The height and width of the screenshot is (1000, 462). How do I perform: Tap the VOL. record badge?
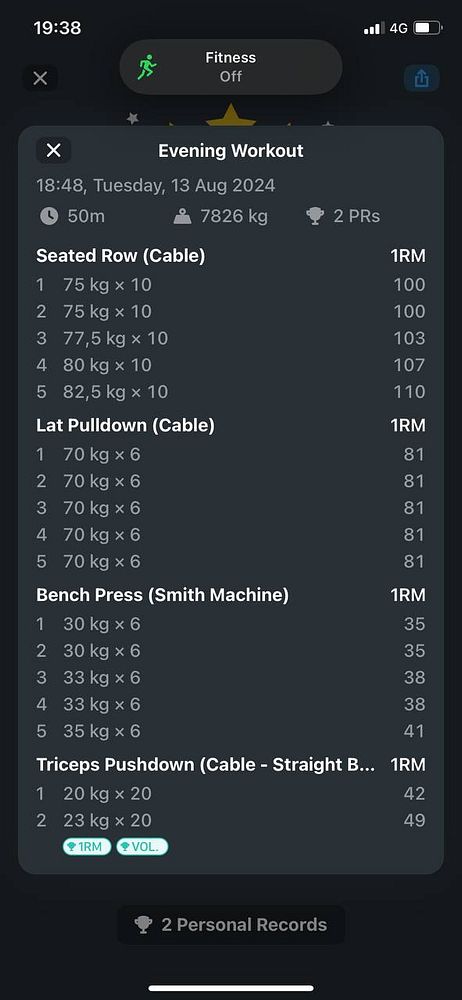pyautogui.click(x=142, y=847)
